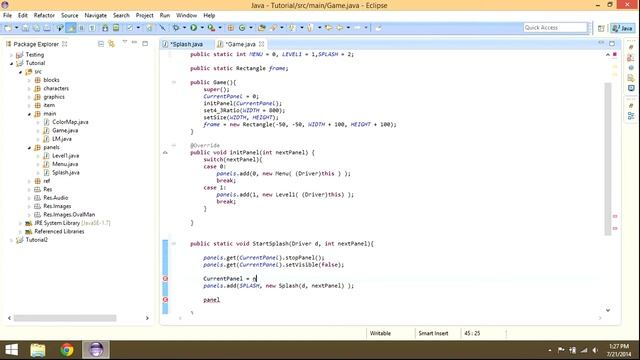Expand the Testing project node
This screenshot has height=360, width=640.
click(x=11, y=55)
